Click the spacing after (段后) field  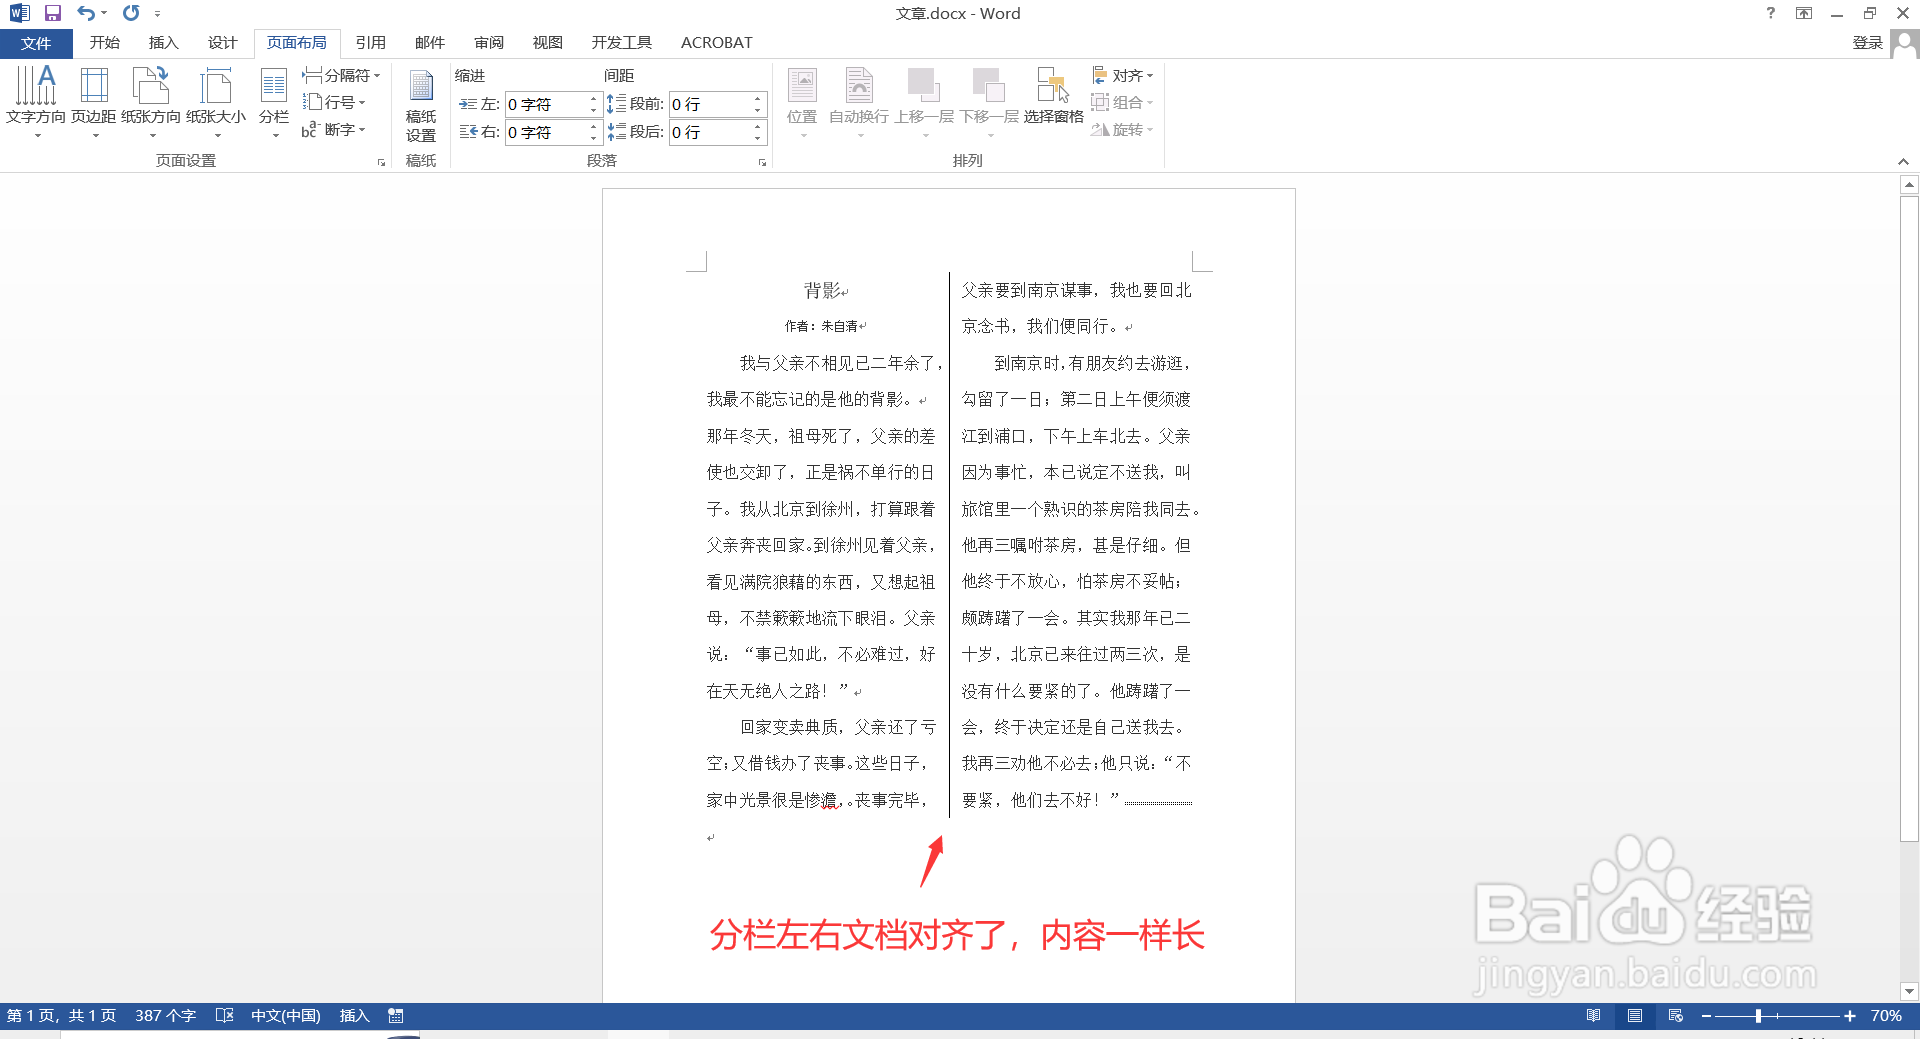pos(710,132)
